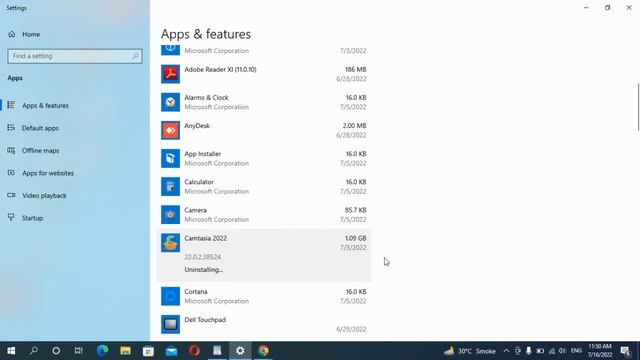Click the Settings gear on the taskbar

click(x=240, y=351)
